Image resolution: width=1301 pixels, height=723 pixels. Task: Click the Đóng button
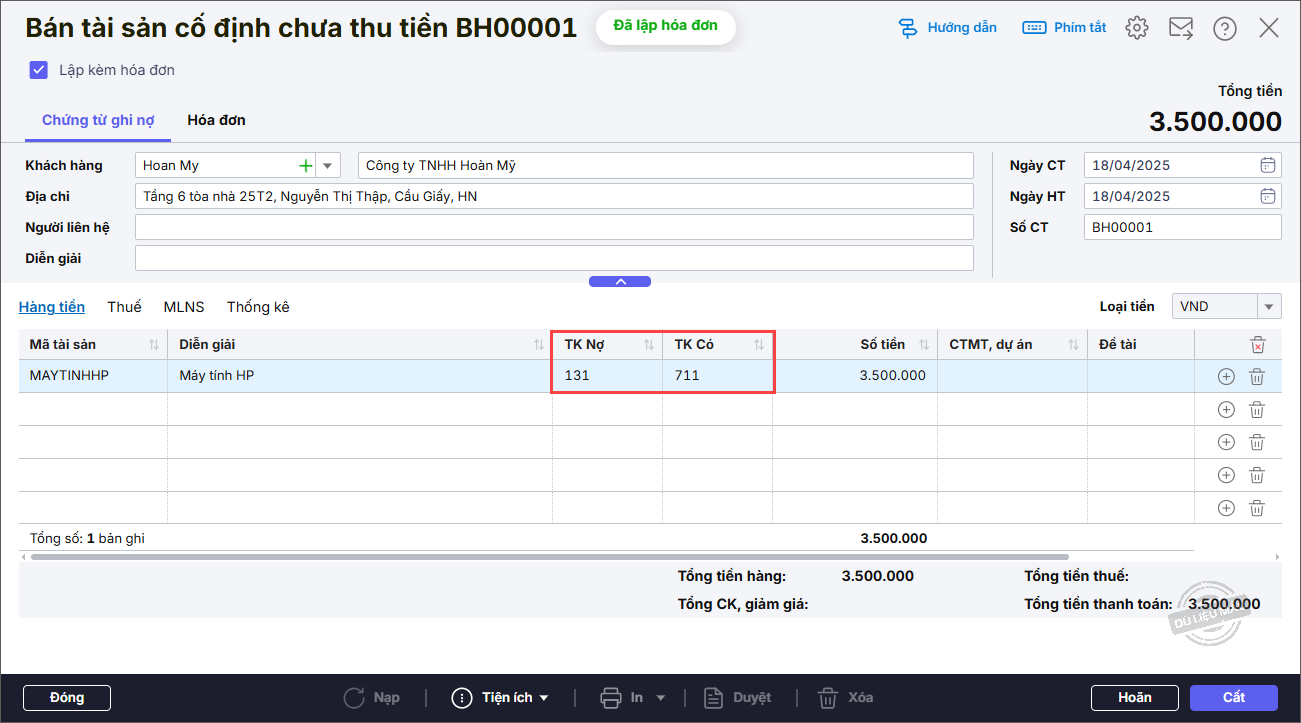click(x=67, y=698)
